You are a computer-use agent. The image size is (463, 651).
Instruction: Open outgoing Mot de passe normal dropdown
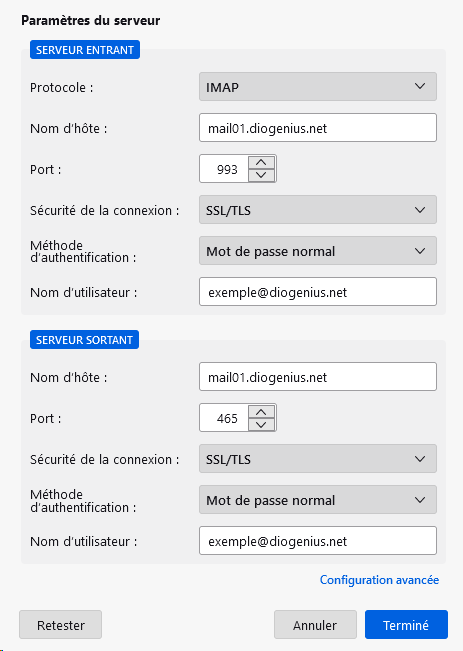point(318,500)
